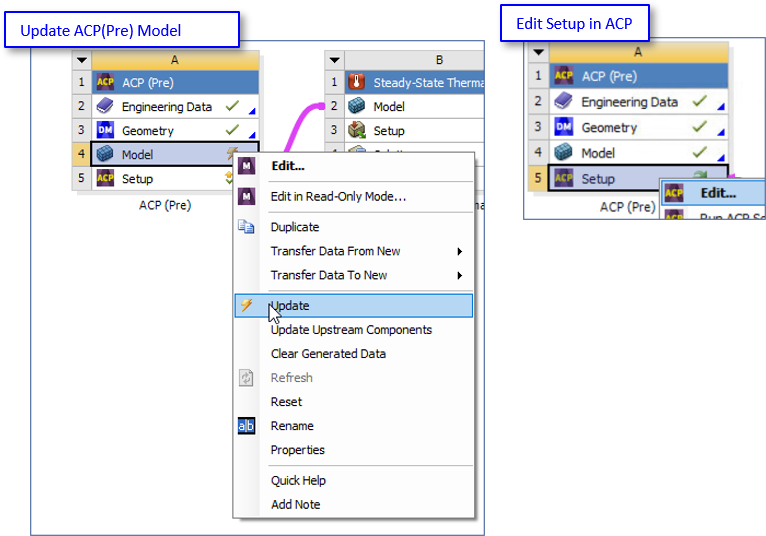Click column A header in left system
The height and width of the screenshot is (536, 766).
coord(175,60)
